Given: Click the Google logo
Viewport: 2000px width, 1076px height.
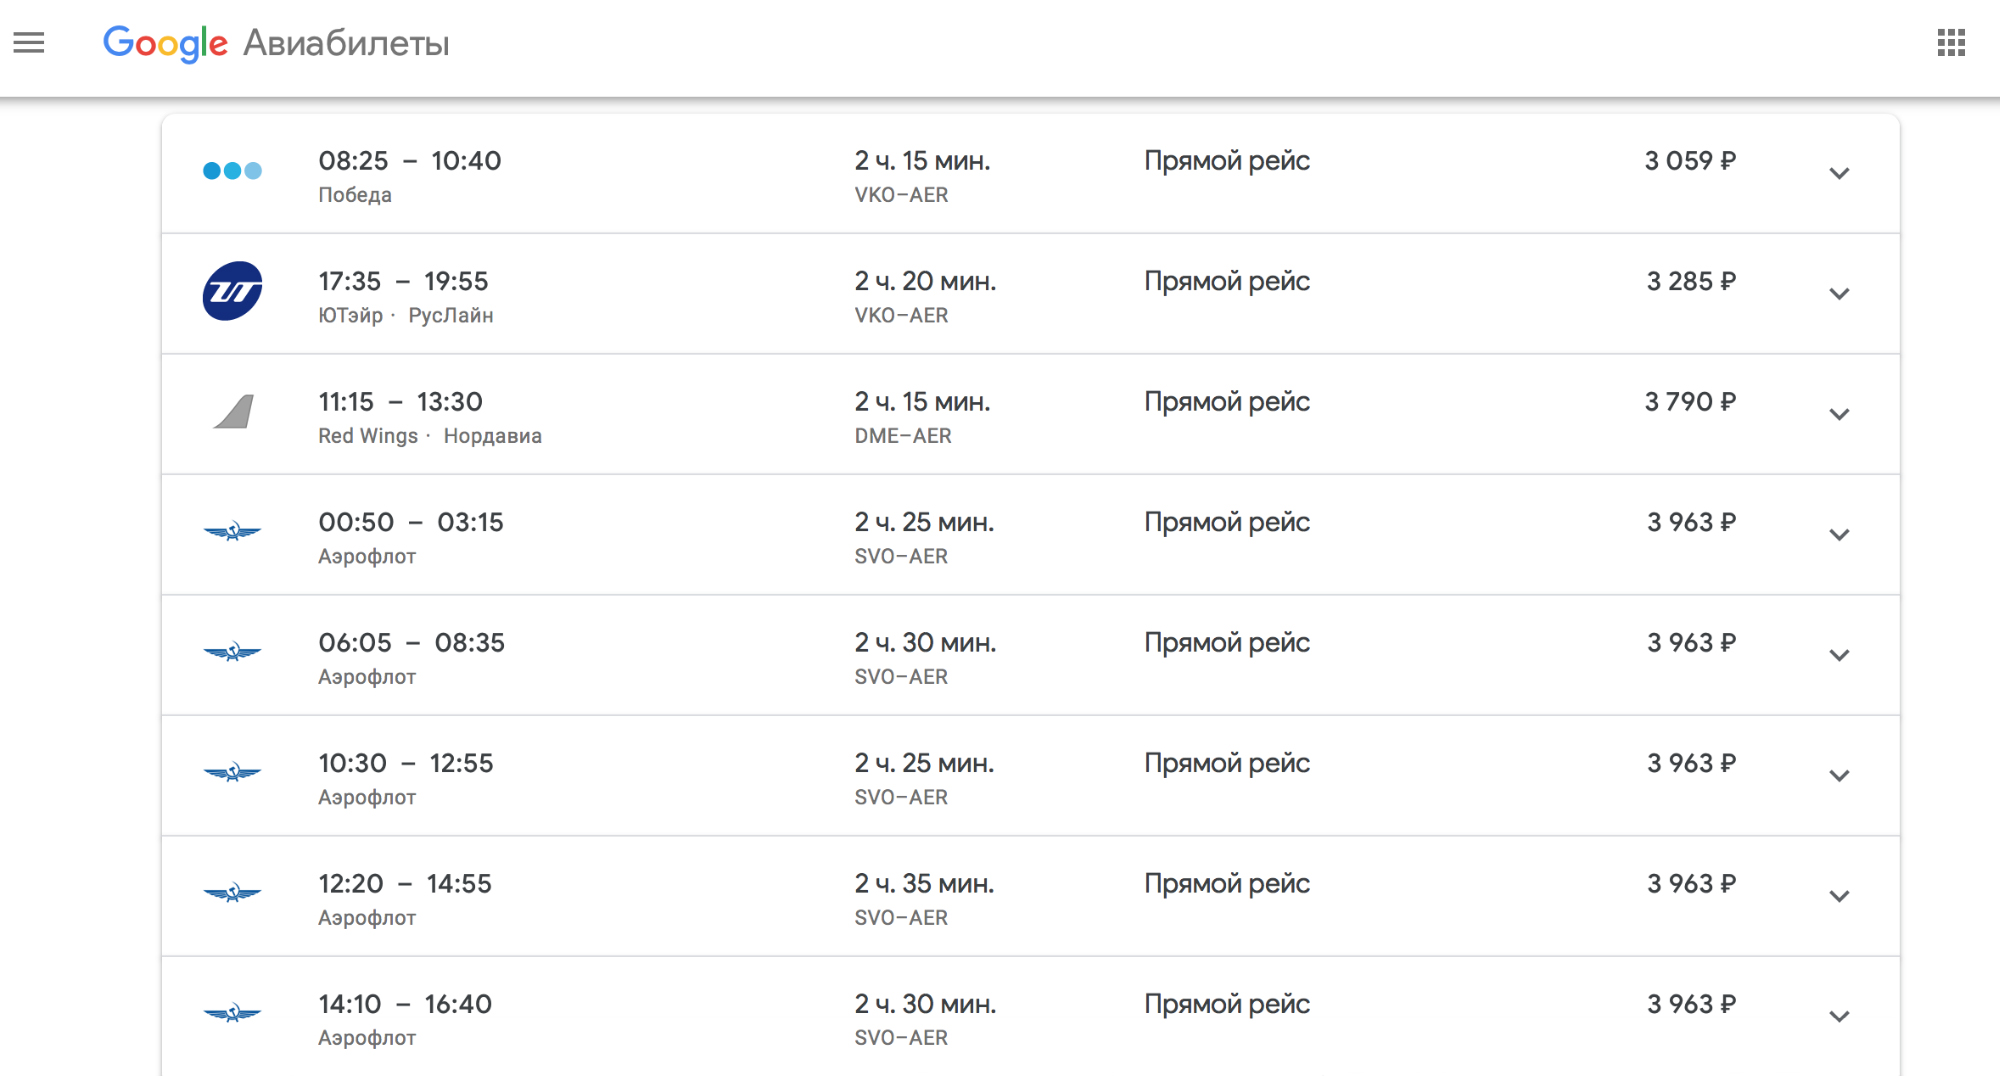Looking at the screenshot, I should [x=166, y=43].
